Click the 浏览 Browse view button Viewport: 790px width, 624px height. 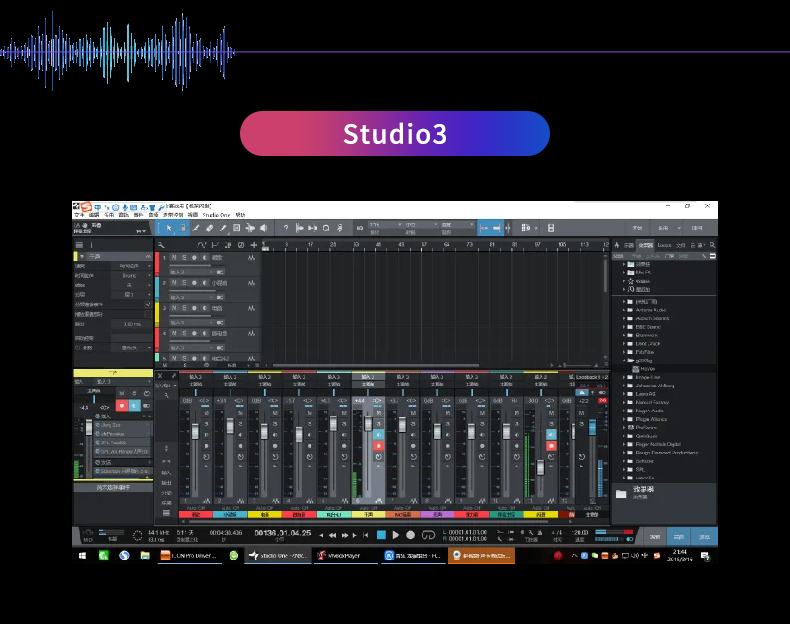click(704, 537)
